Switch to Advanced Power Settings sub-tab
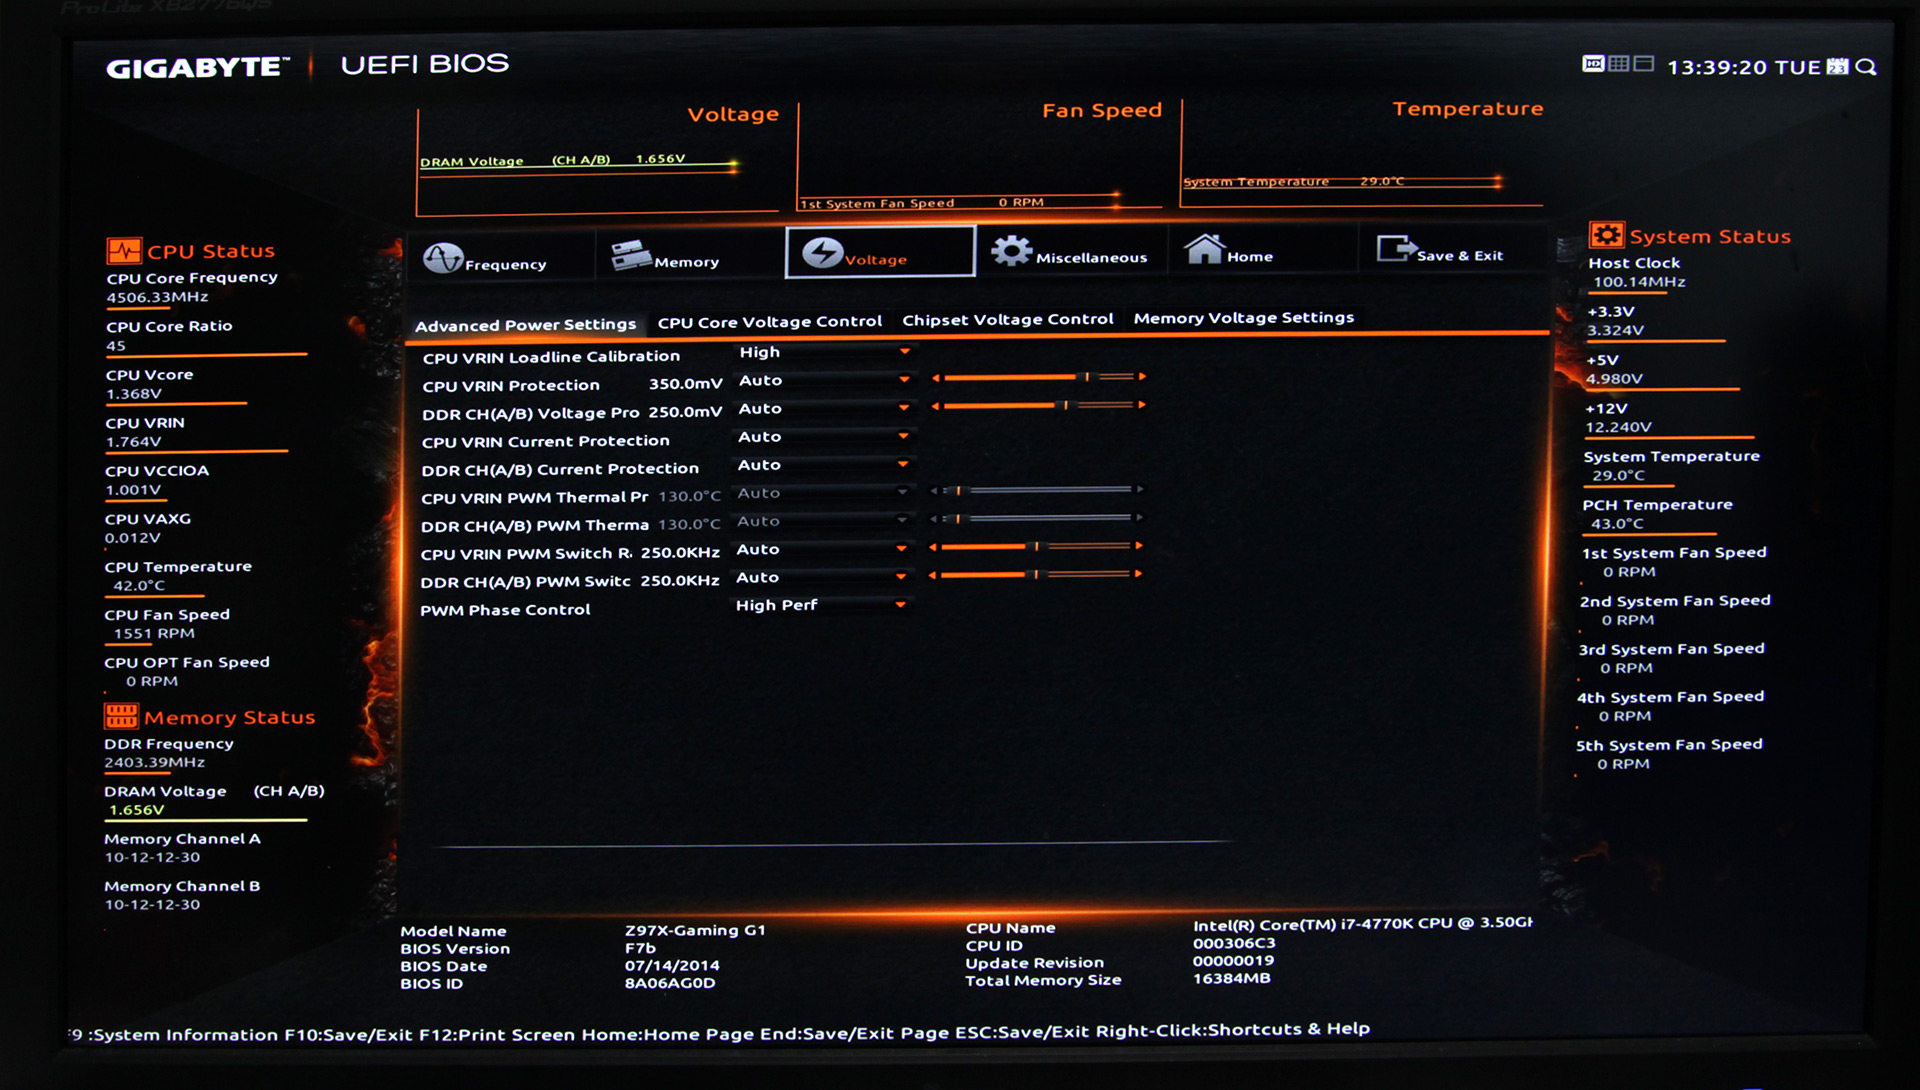This screenshot has width=1920, height=1090. 526,325
